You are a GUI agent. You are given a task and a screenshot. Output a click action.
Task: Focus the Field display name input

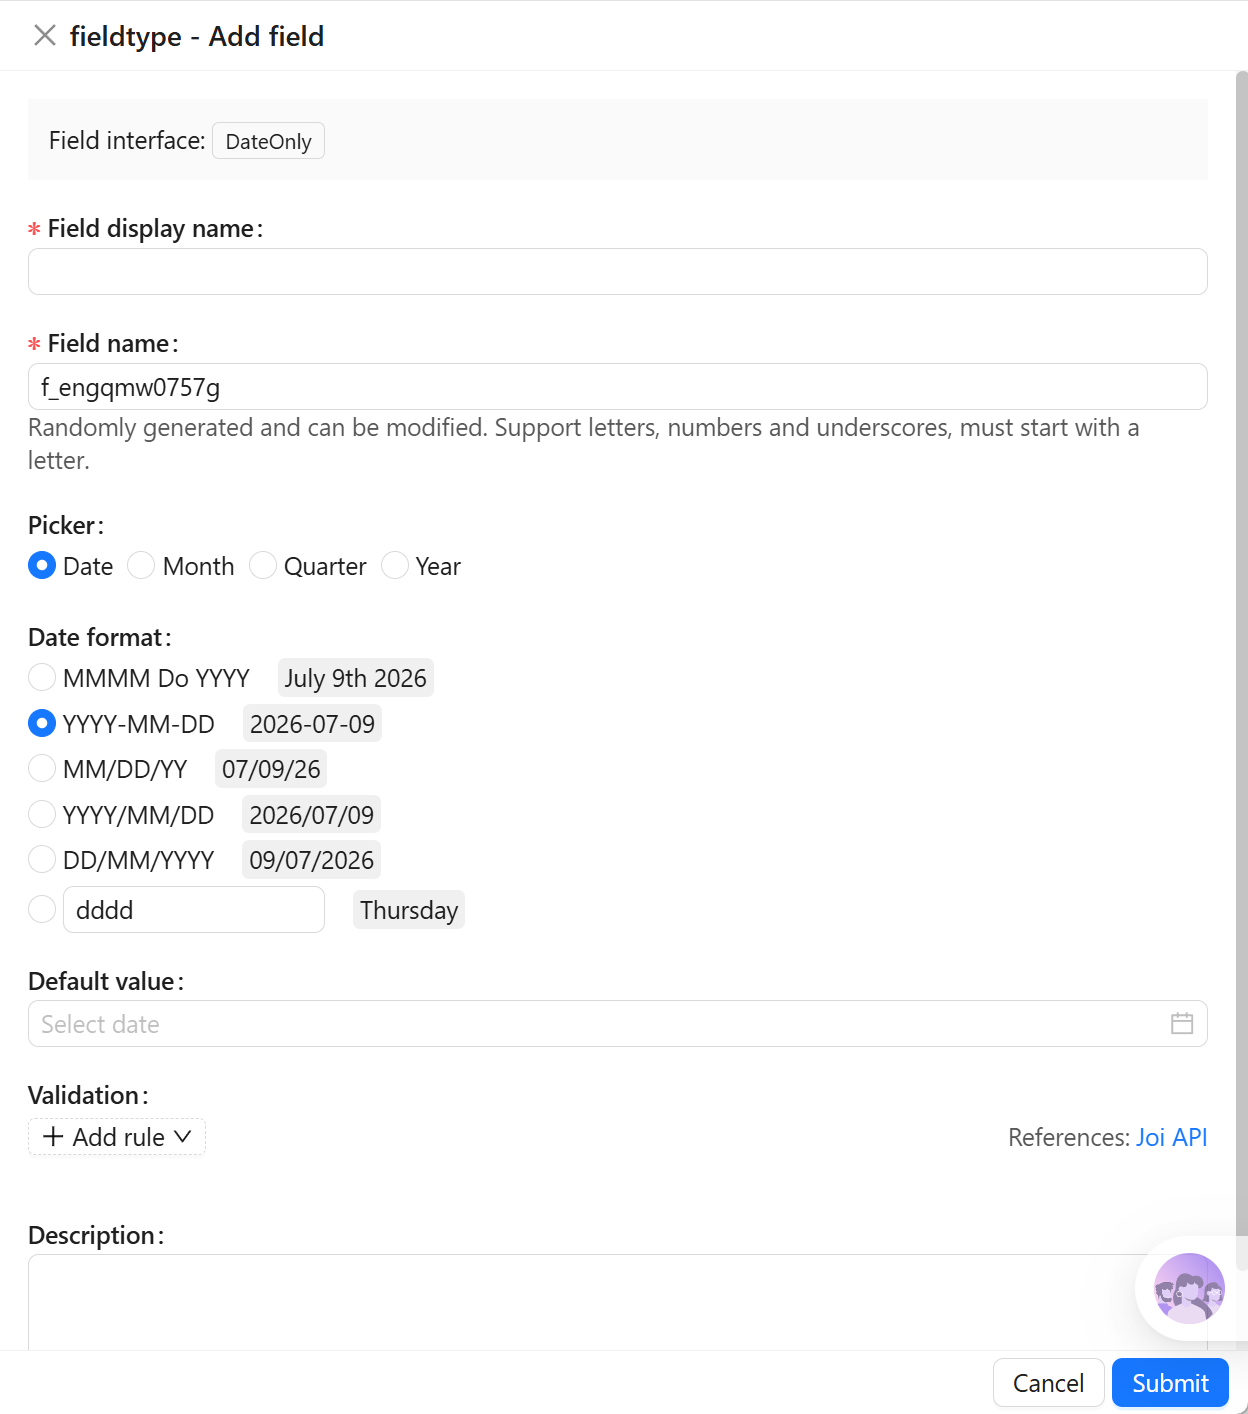(617, 272)
